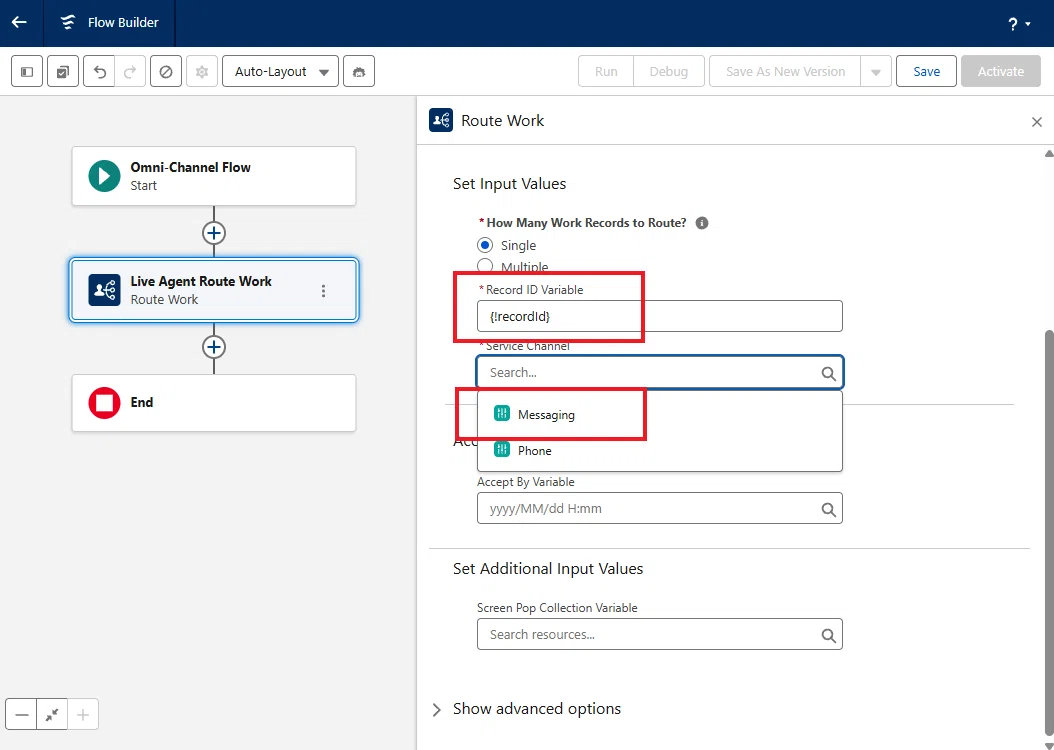Select the Multiple radio button
1054x750 pixels.
coord(485,266)
